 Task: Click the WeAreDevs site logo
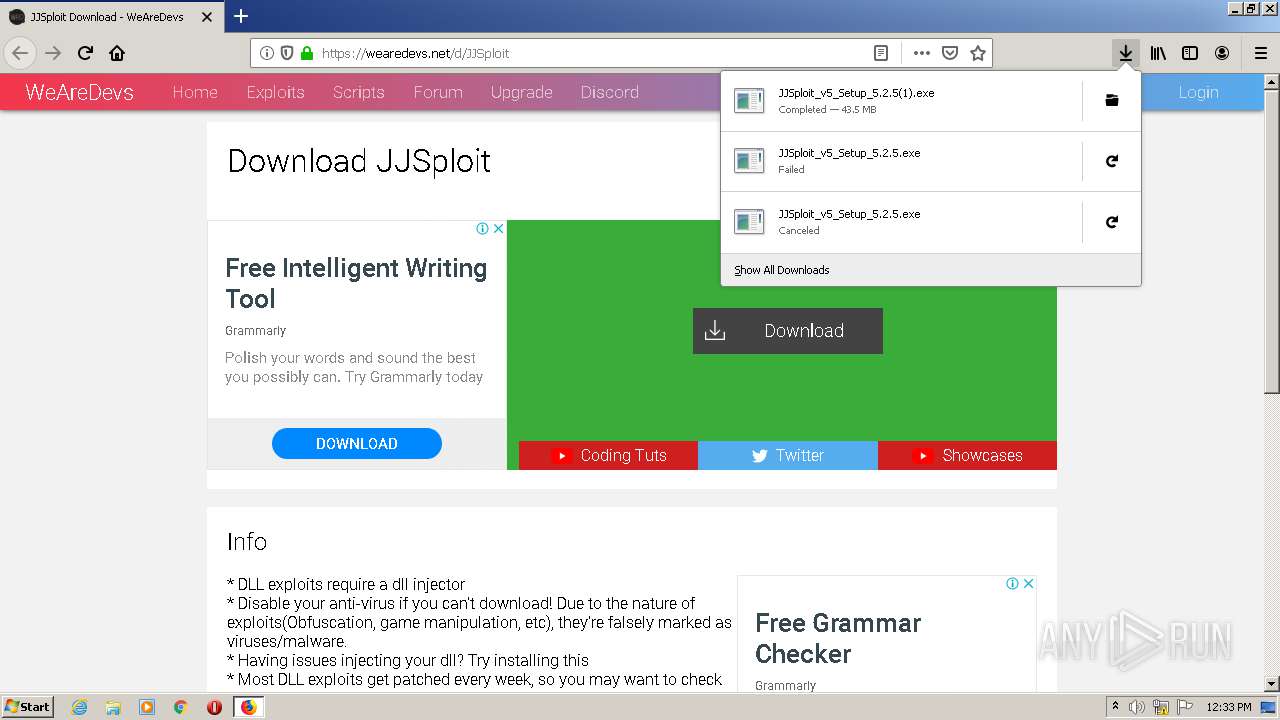click(x=79, y=92)
